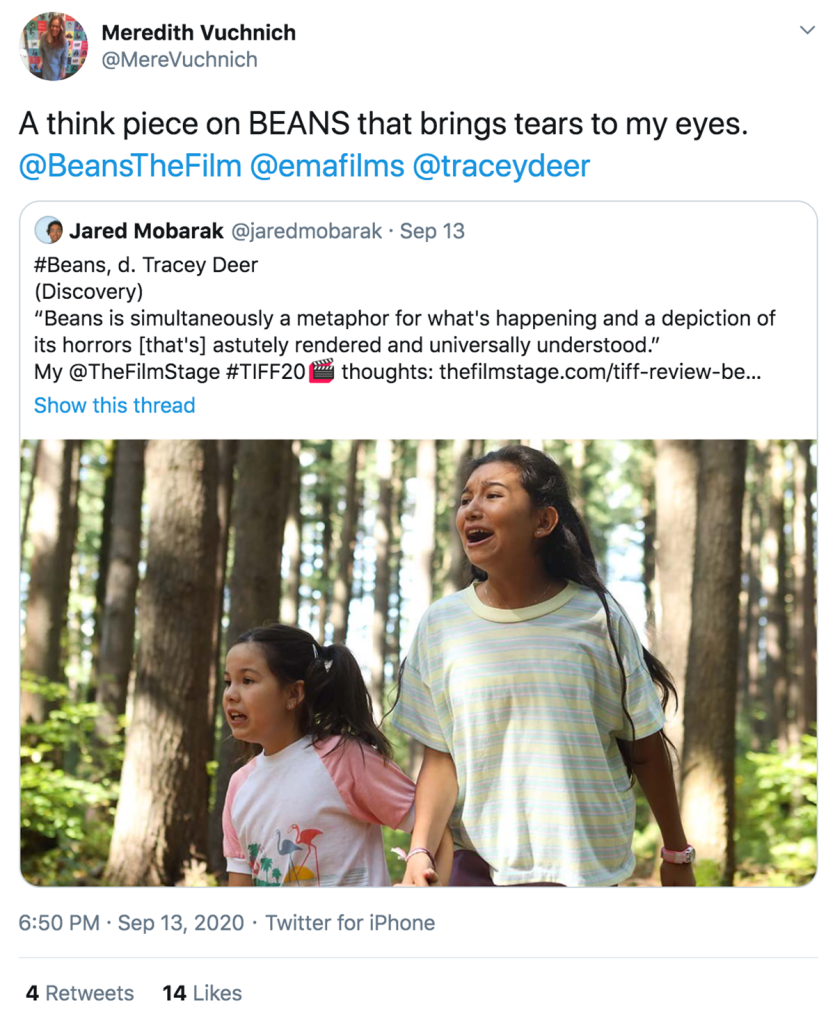The image size is (835, 1023).
Task: Click the Sep 13 quoted tweet date
Action: 432,231
